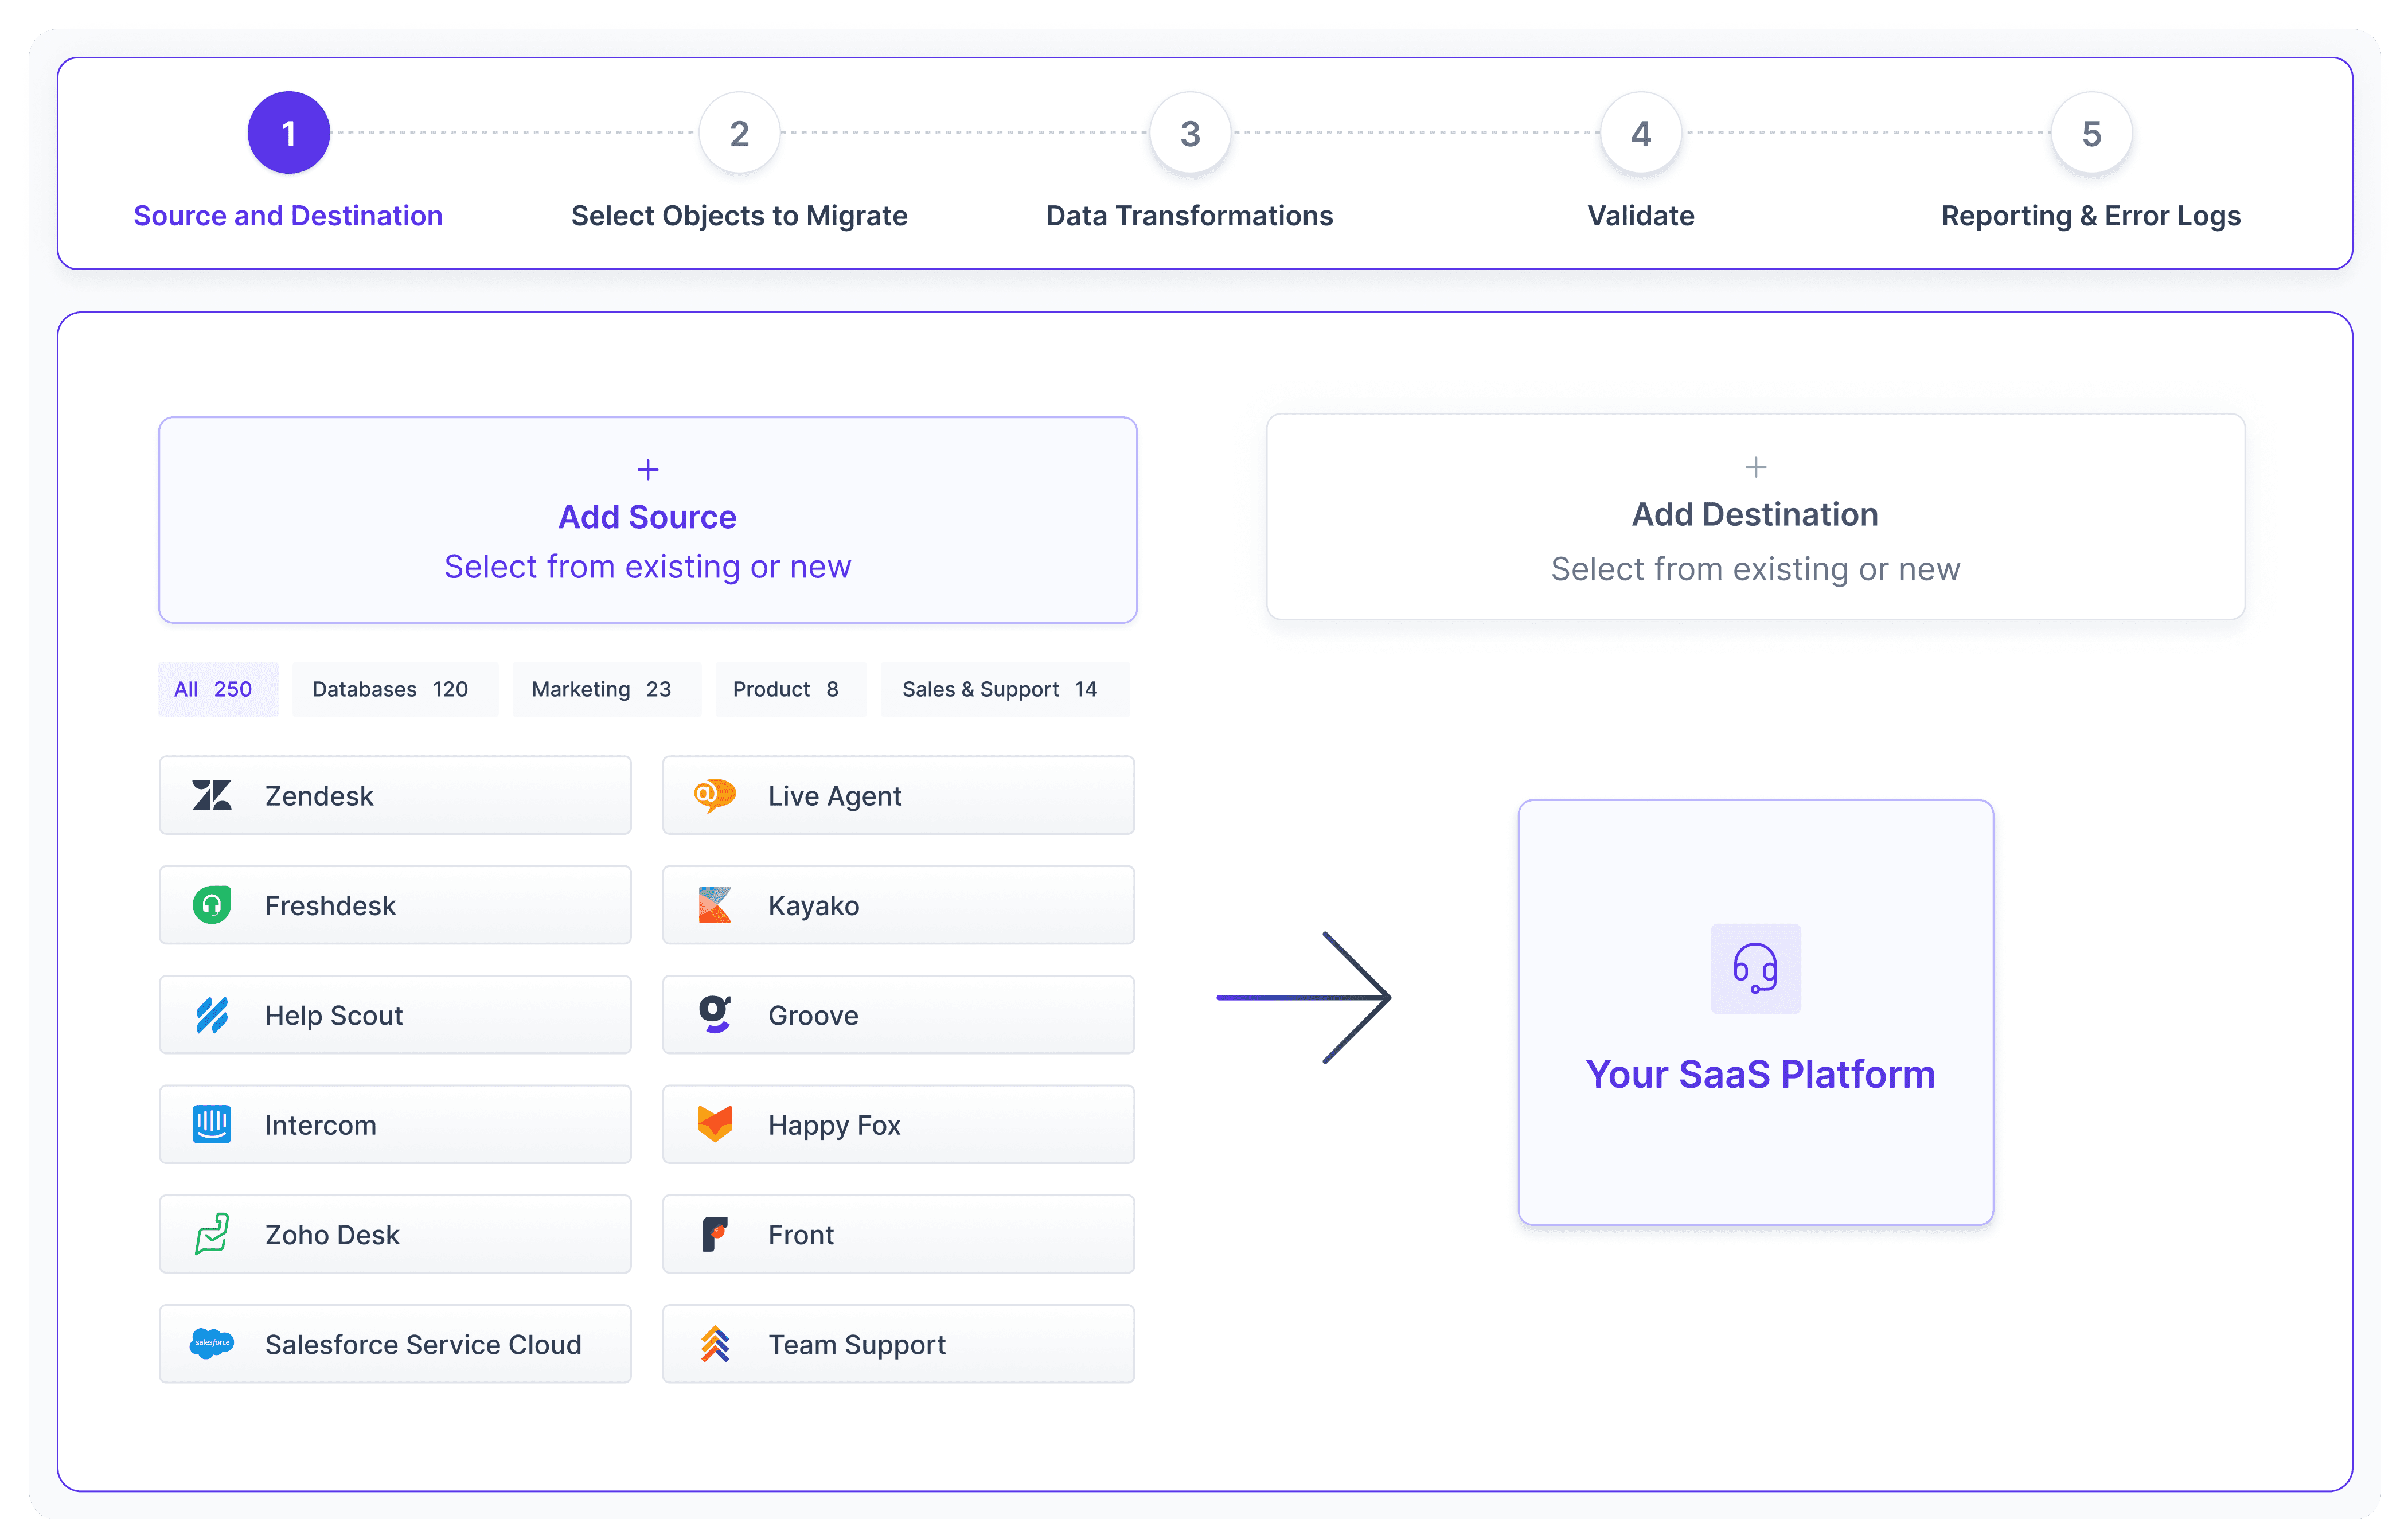Screen dimensions: 2408x1519
Task: Click the Intercom logo icon
Action: tap(212, 1124)
